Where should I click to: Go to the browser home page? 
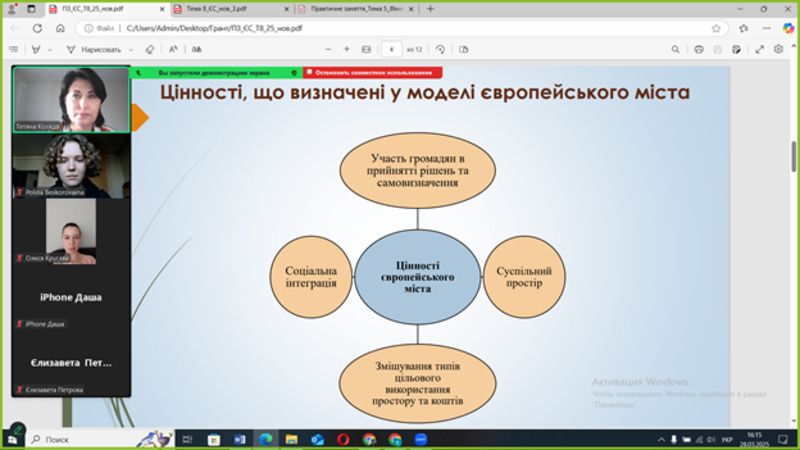60,29
